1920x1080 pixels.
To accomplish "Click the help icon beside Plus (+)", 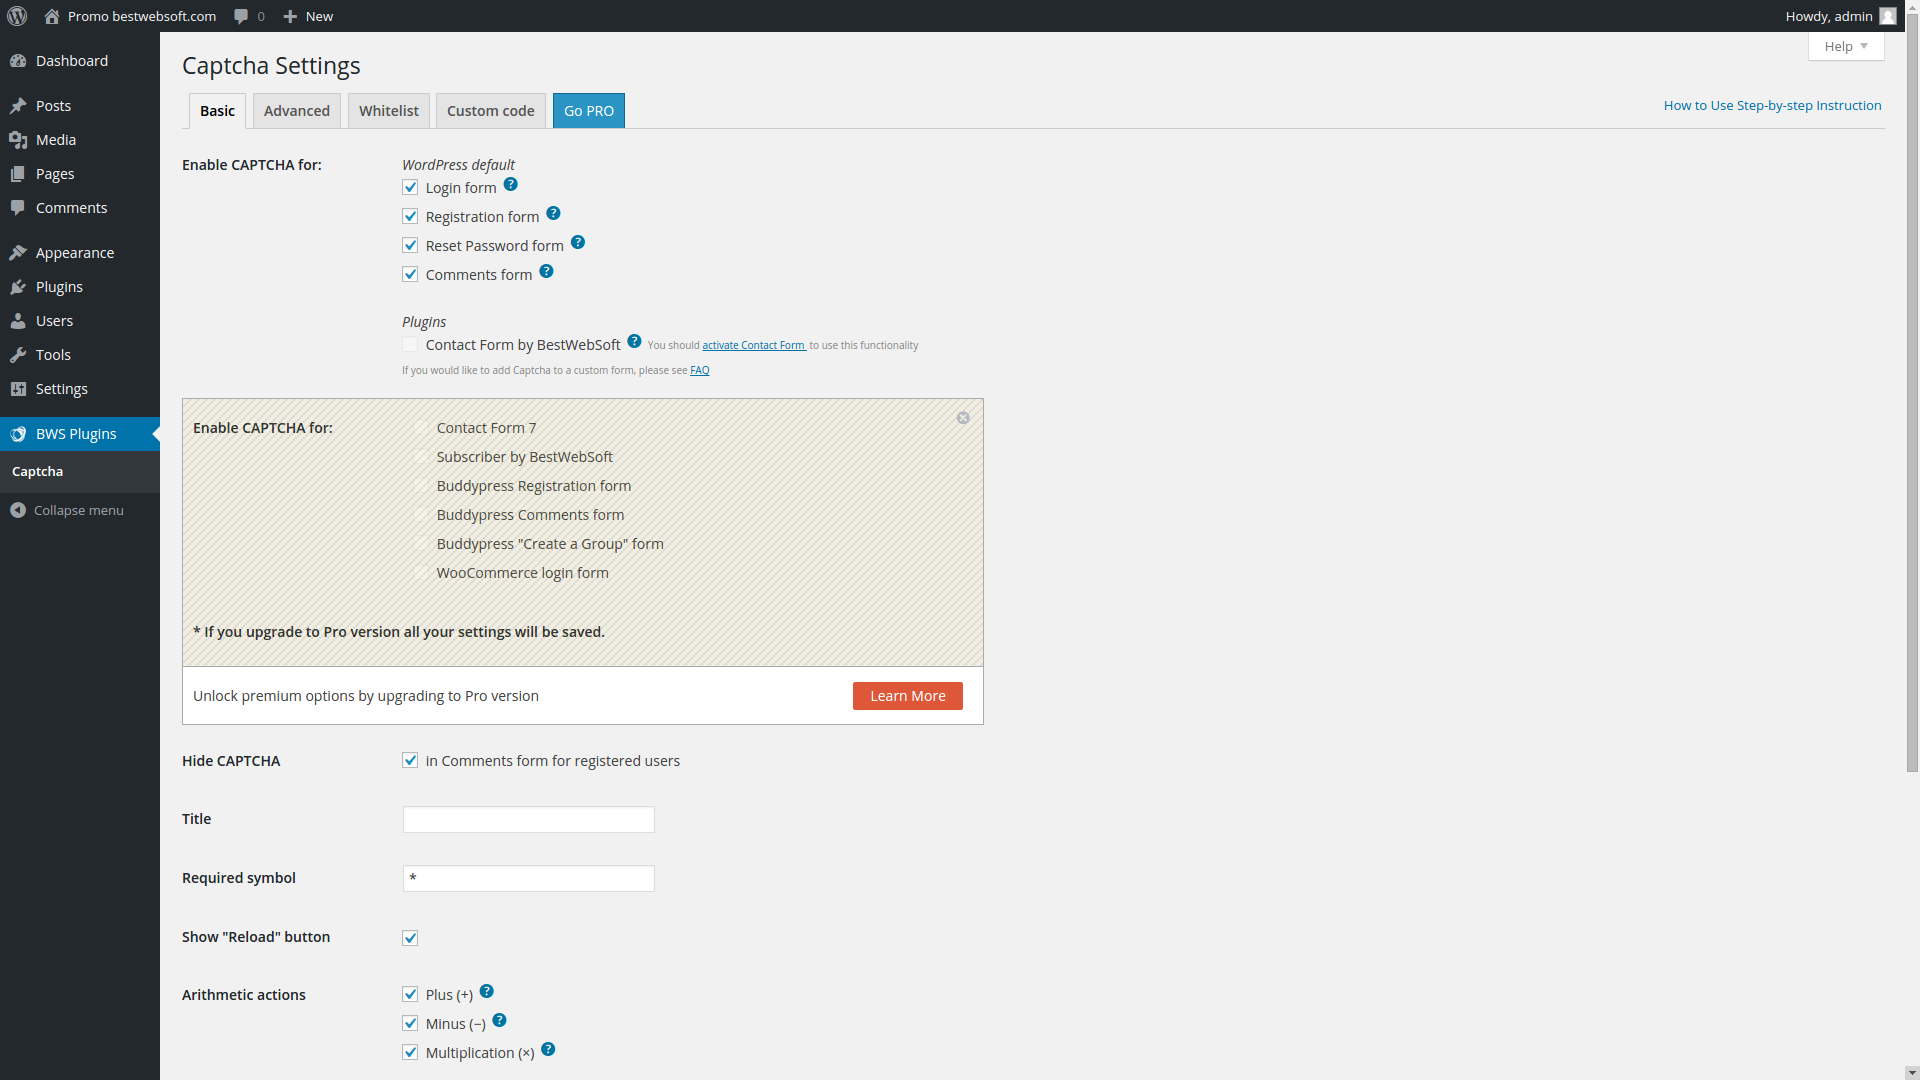I will [x=486, y=991].
